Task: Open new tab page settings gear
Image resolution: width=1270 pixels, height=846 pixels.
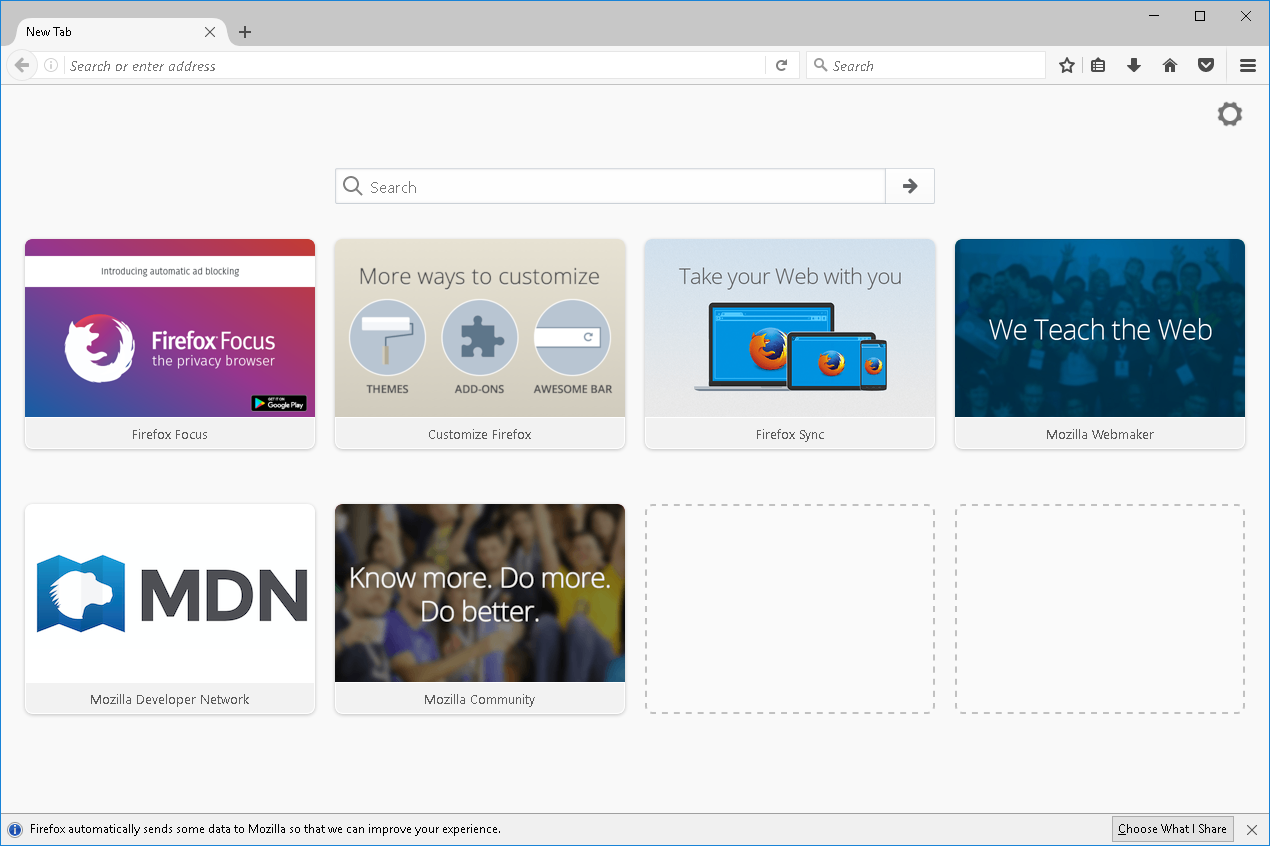Action: (1230, 114)
